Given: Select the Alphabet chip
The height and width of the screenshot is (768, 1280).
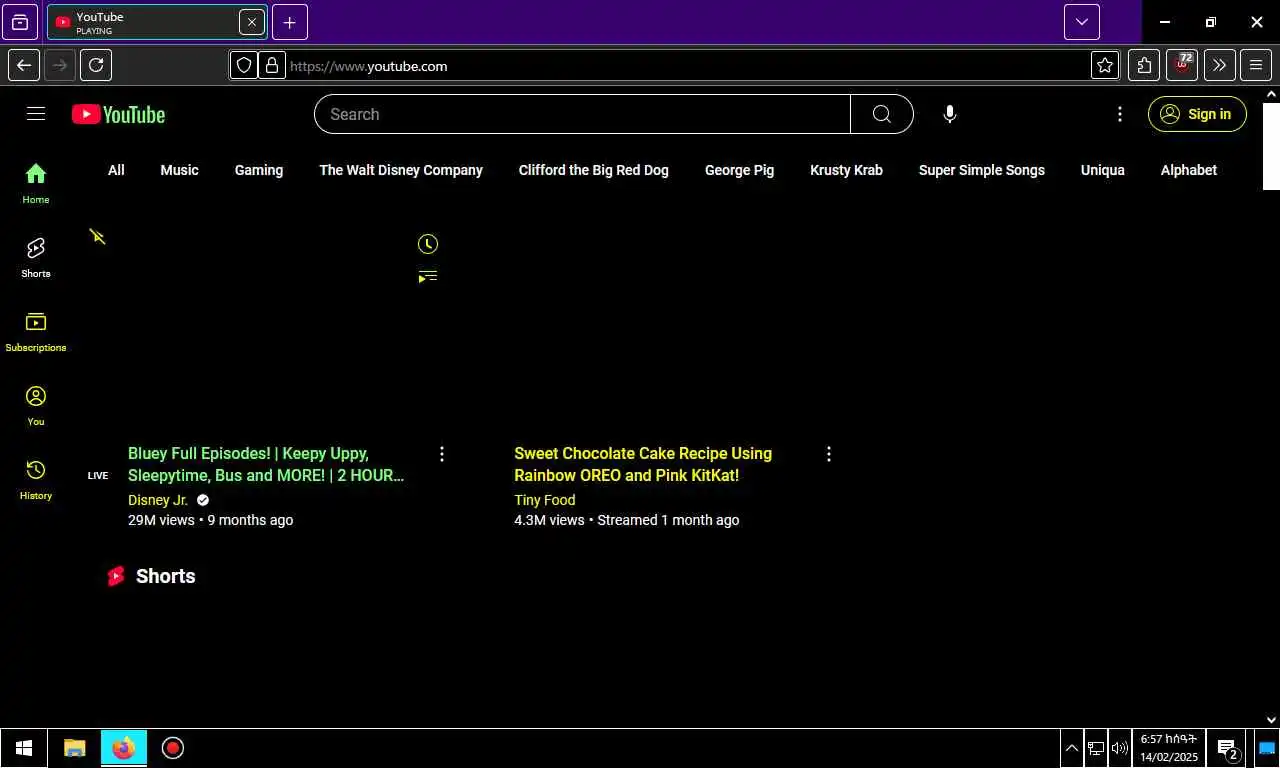Looking at the screenshot, I should coord(1189,170).
